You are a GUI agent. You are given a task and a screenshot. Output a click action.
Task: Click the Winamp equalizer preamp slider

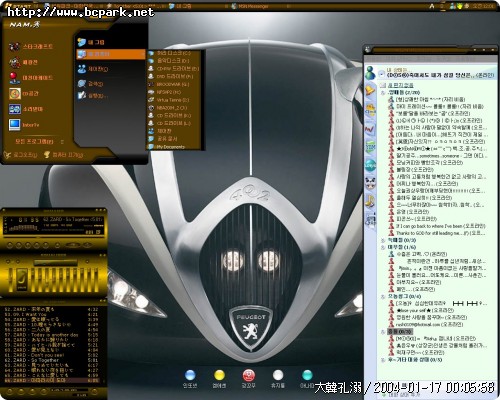(x=11, y=280)
